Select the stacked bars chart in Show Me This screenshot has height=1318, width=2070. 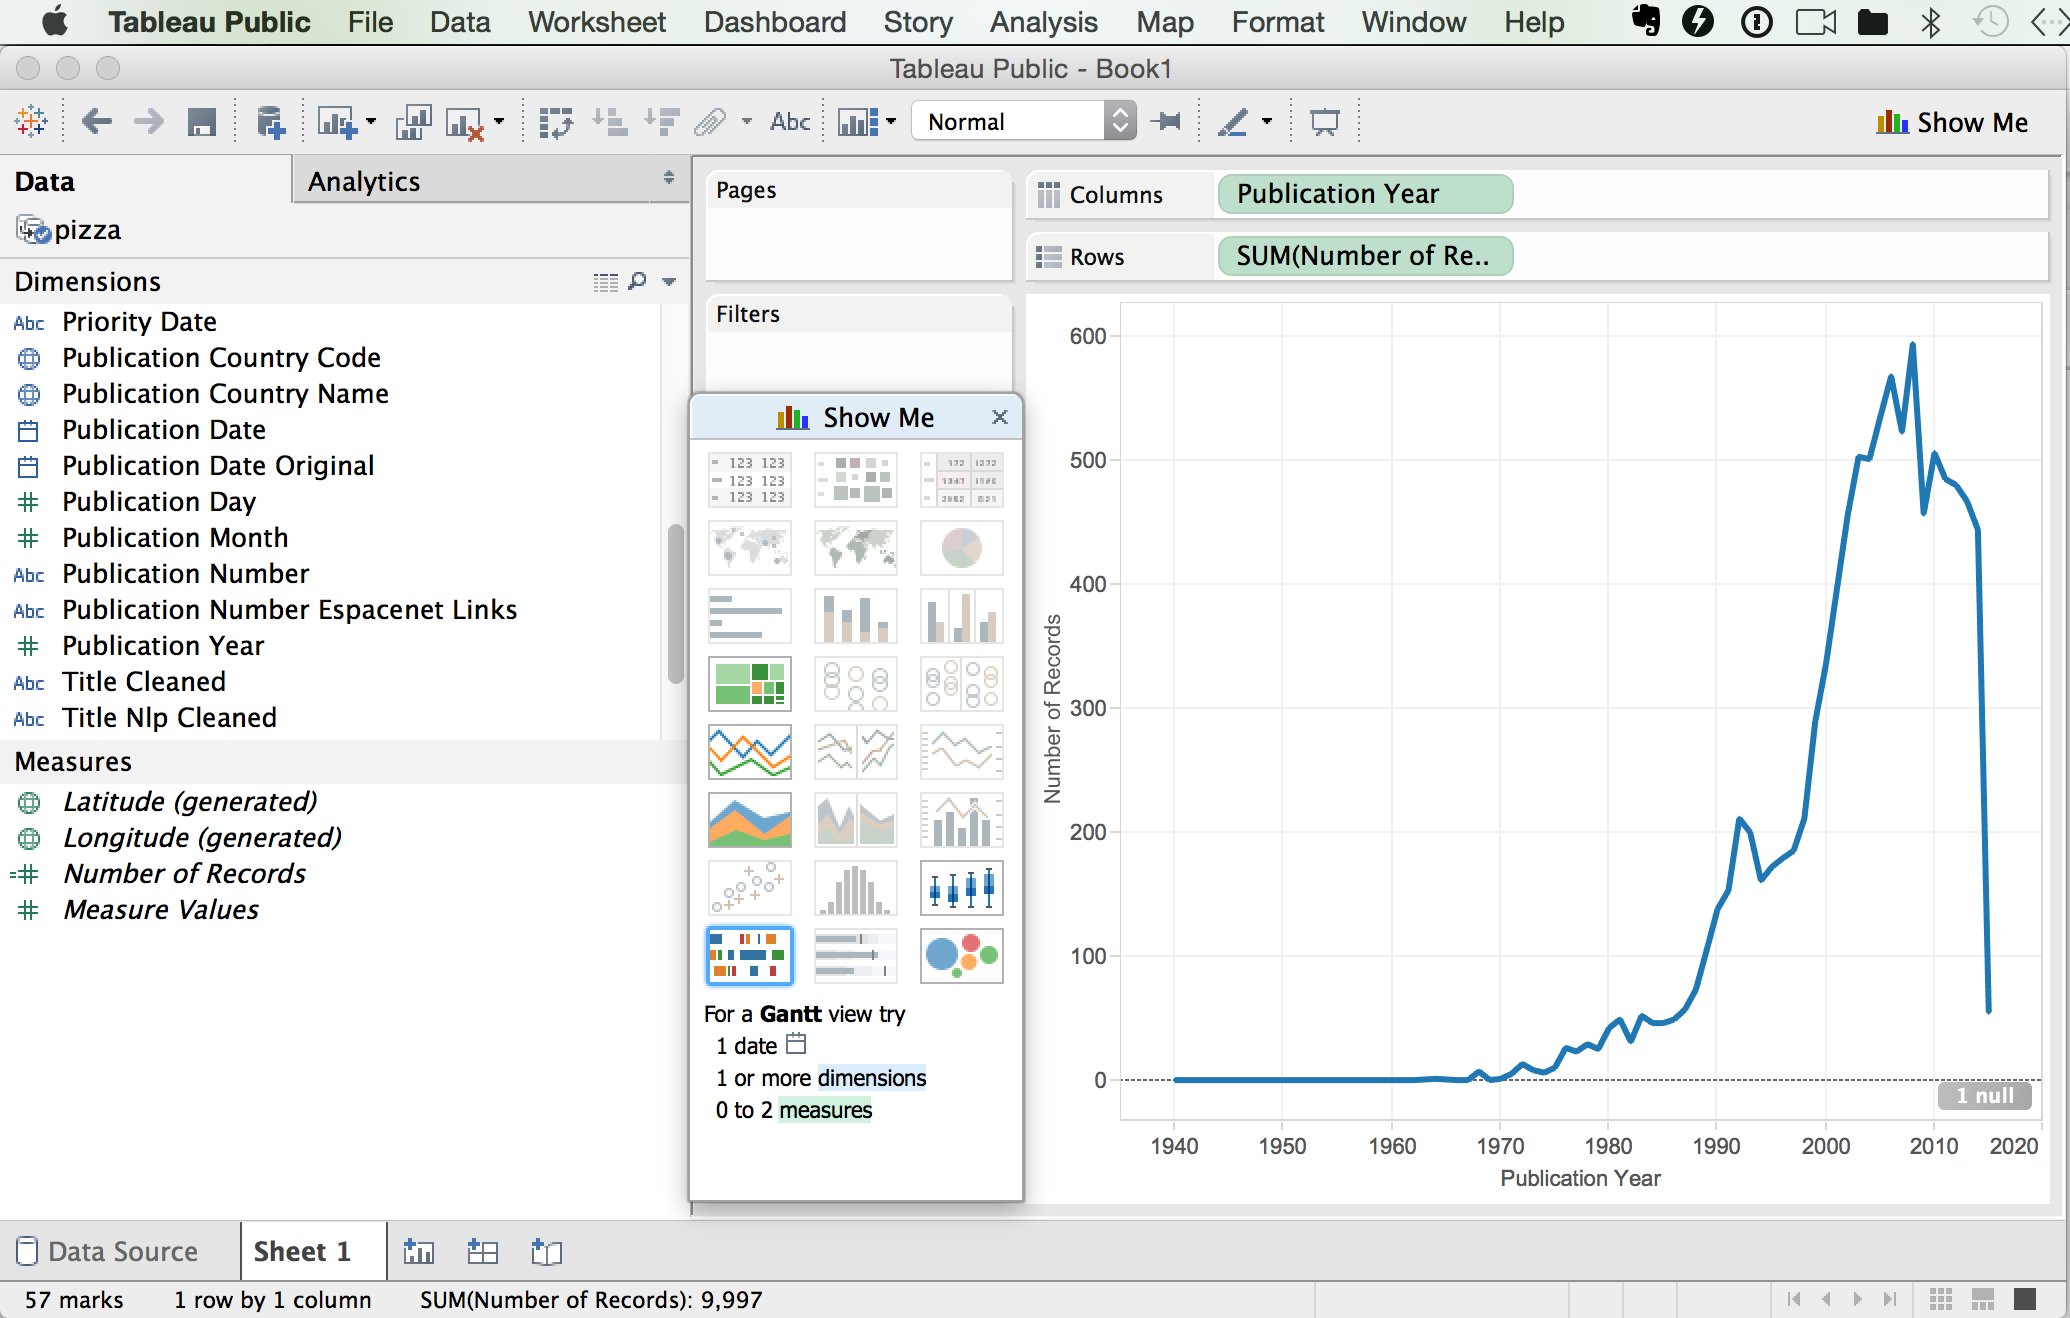(x=856, y=616)
